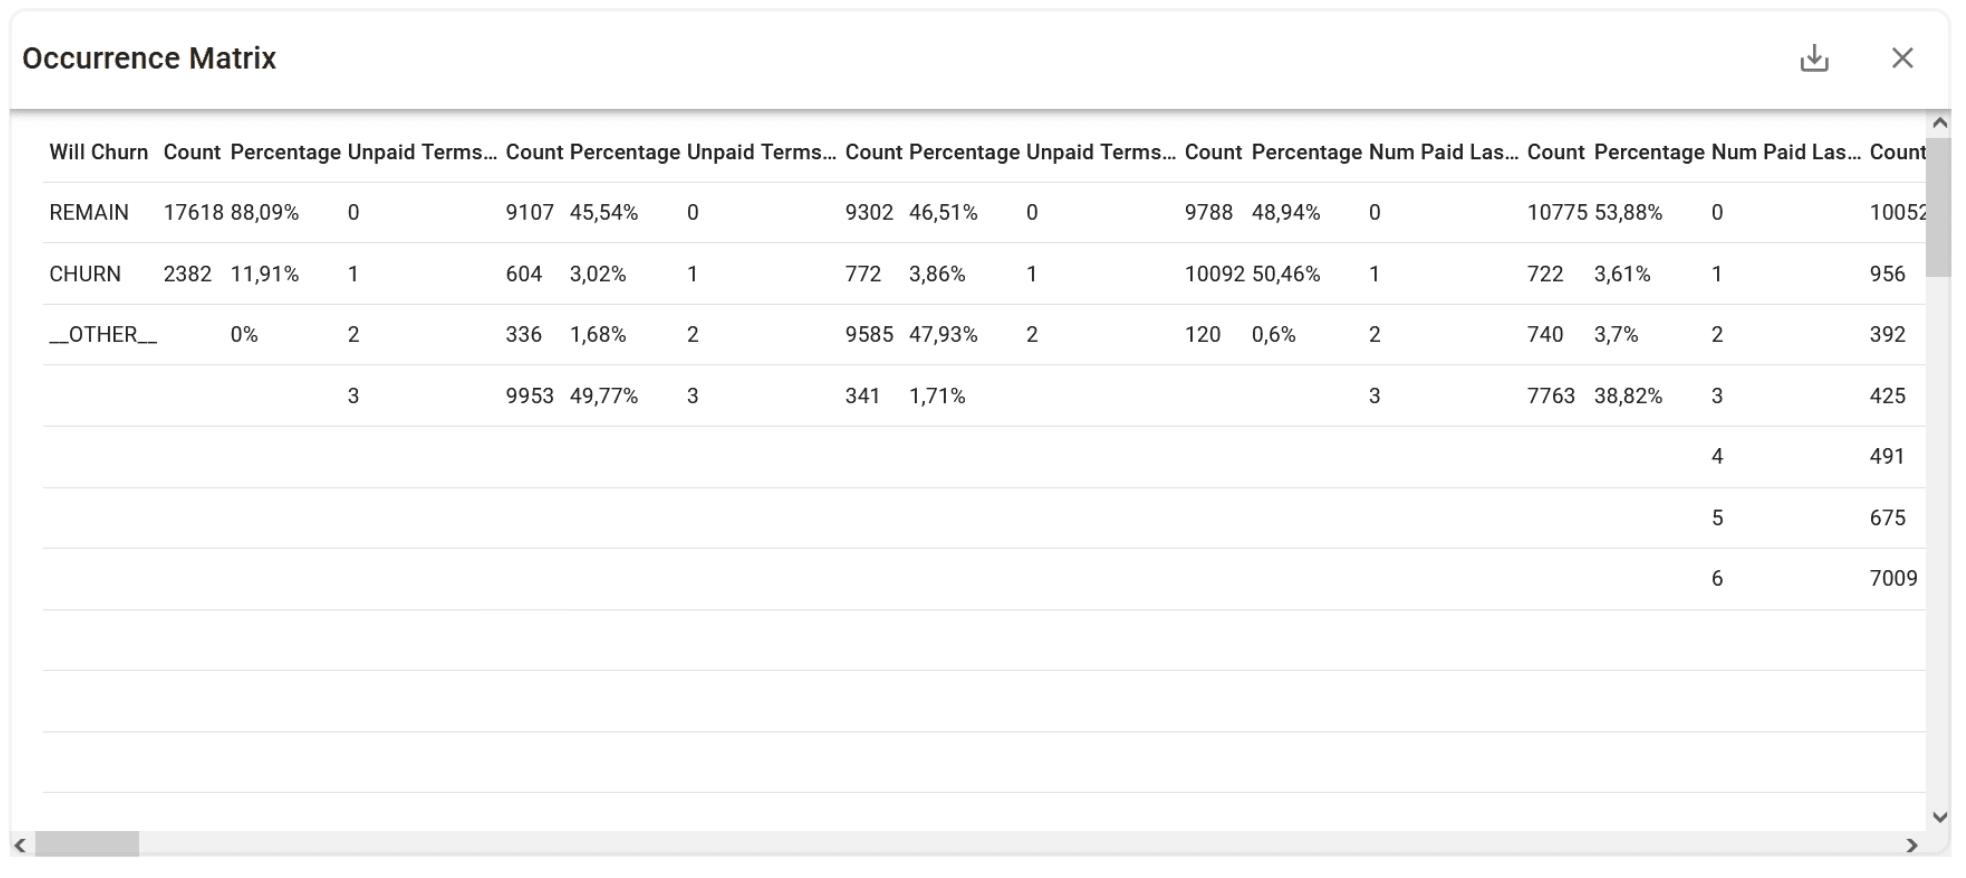This screenshot has height=878, width=1966.
Task: Click the first Num Paid Las column header
Action: click(x=1444, y=152)
